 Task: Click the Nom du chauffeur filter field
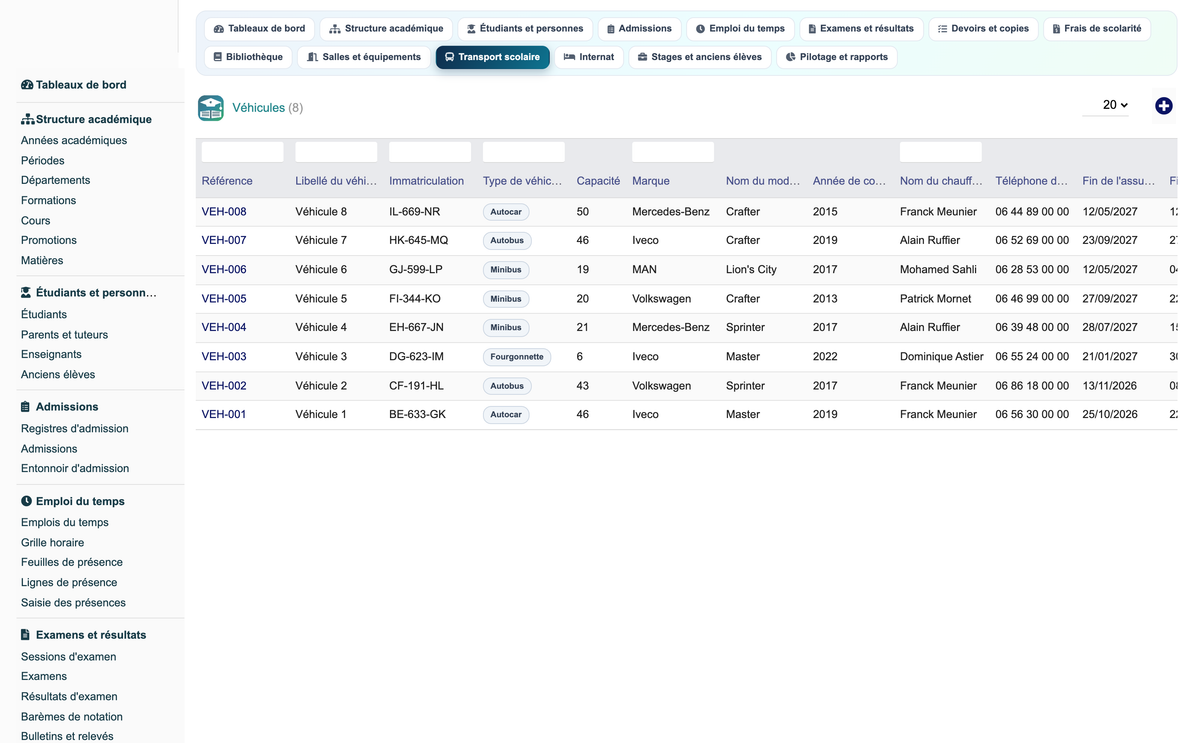click(941, 152)
